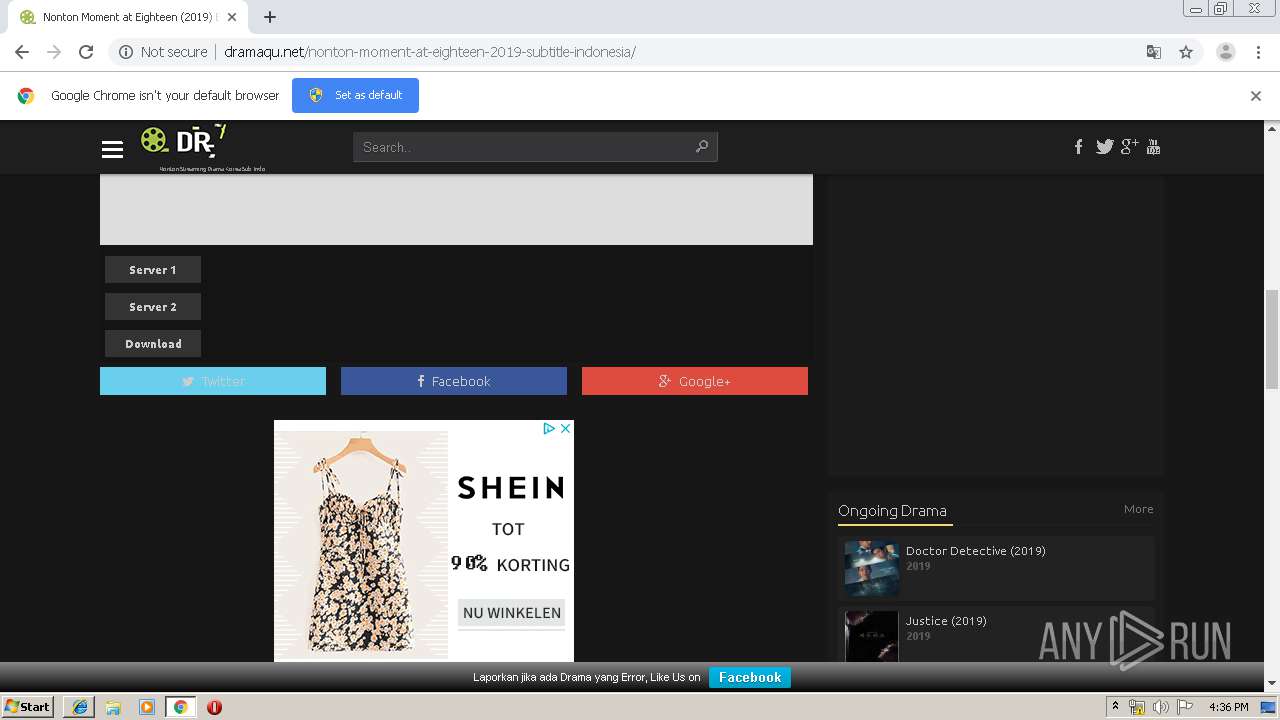
Task: Click the AdChoices triangle icon on the ad
Action: [549, 428]
